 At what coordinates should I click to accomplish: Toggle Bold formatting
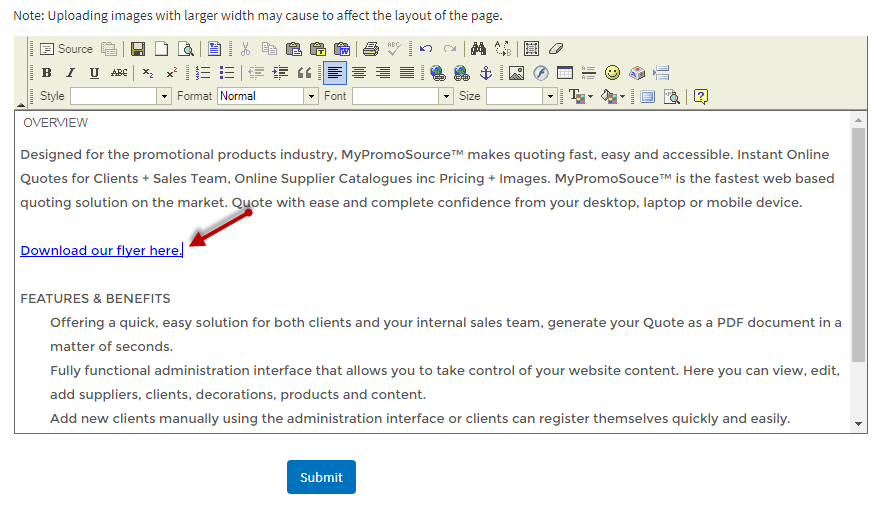[47, 73]
